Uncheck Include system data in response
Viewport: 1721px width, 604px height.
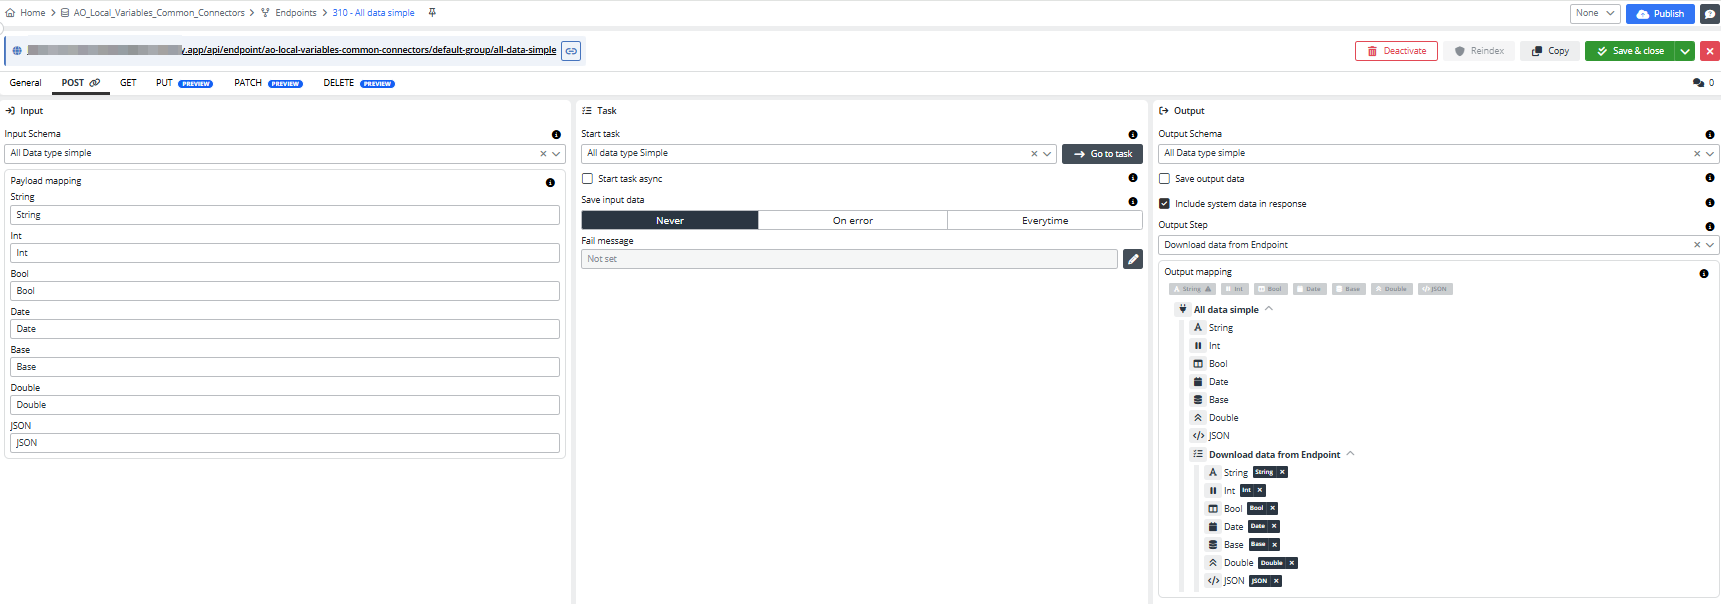click(x=1164, y=204)
